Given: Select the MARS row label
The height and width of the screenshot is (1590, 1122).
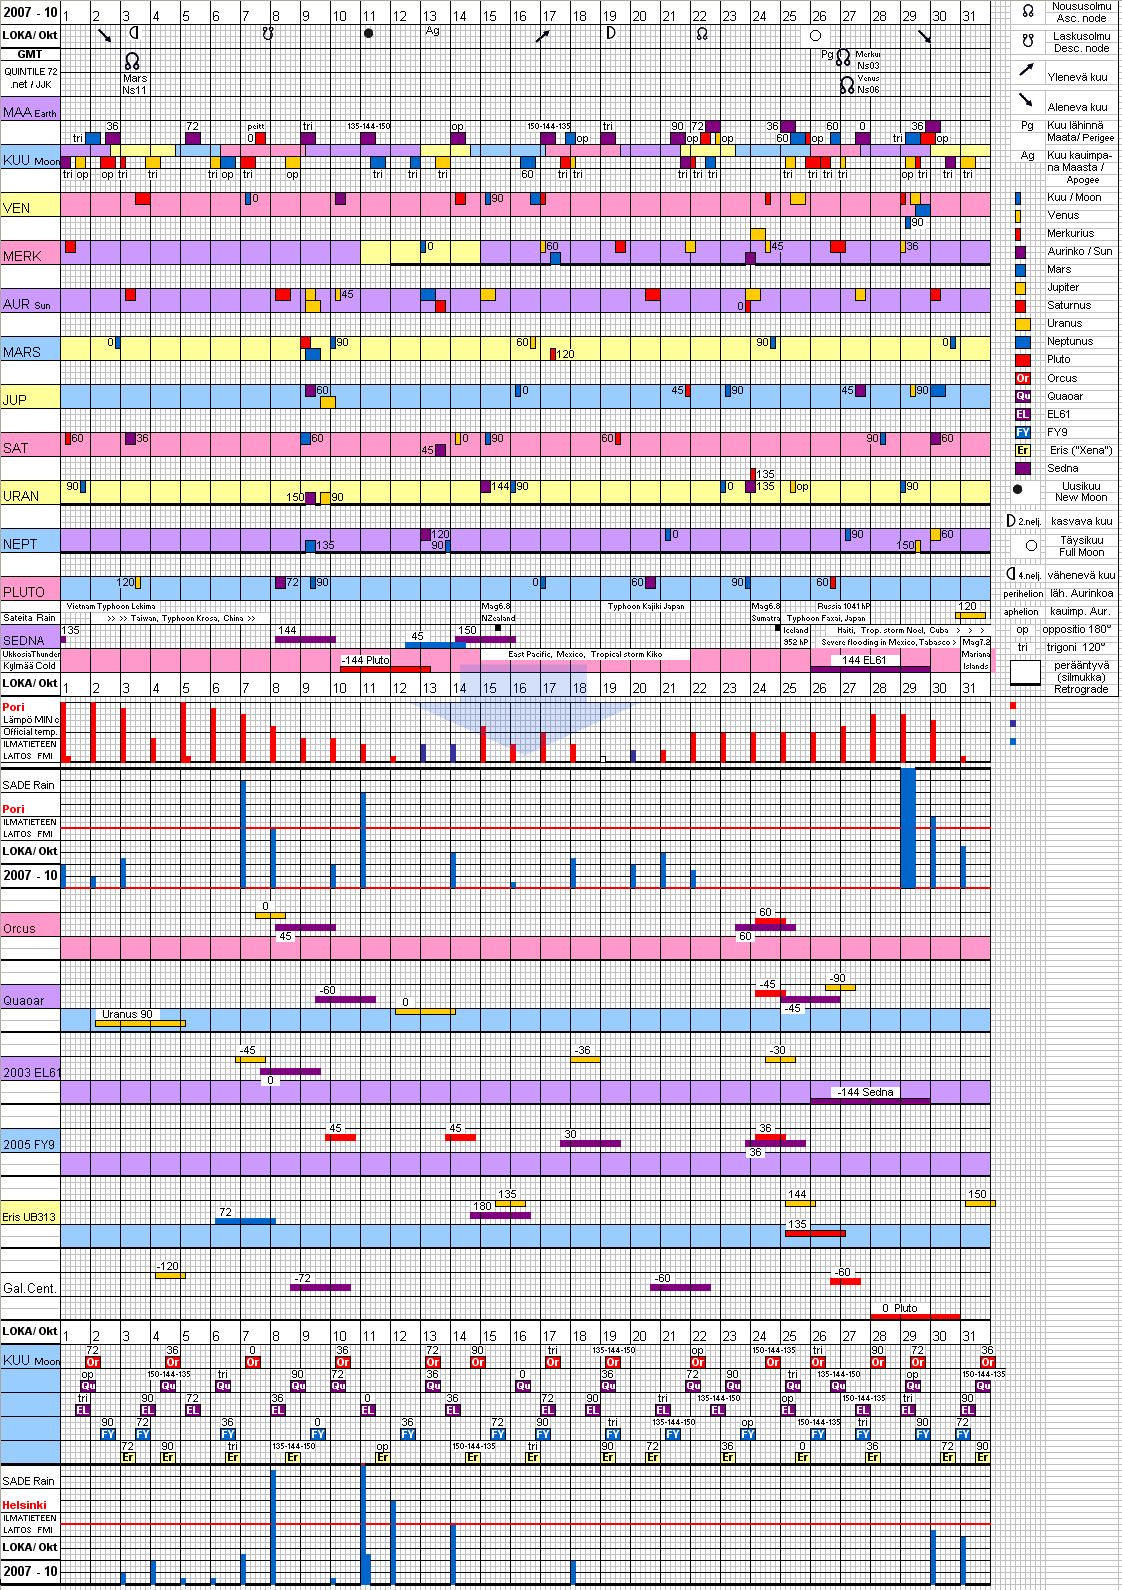Looking at the screenshot, I should pos(22,352).
